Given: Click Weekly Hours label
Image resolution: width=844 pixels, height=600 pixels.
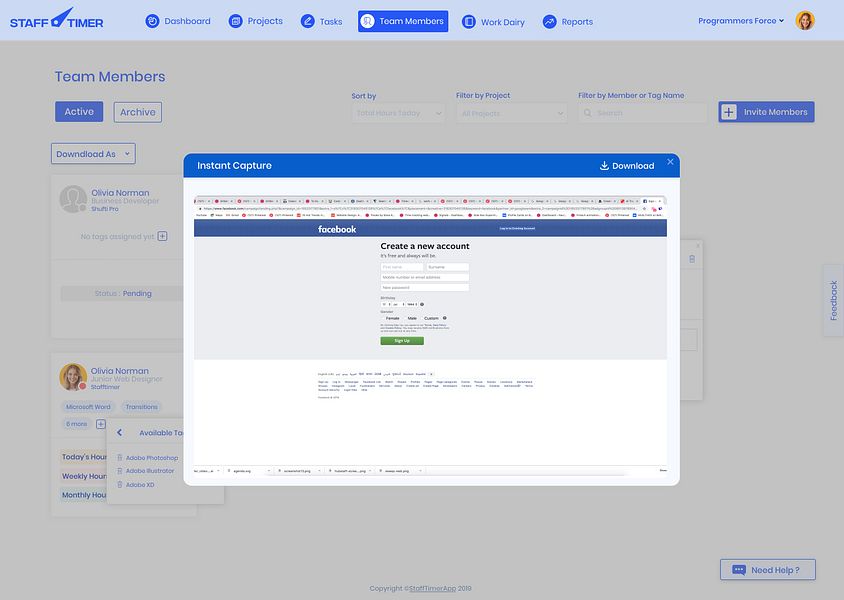Looking at the screenshot, I should pos(84,476).
